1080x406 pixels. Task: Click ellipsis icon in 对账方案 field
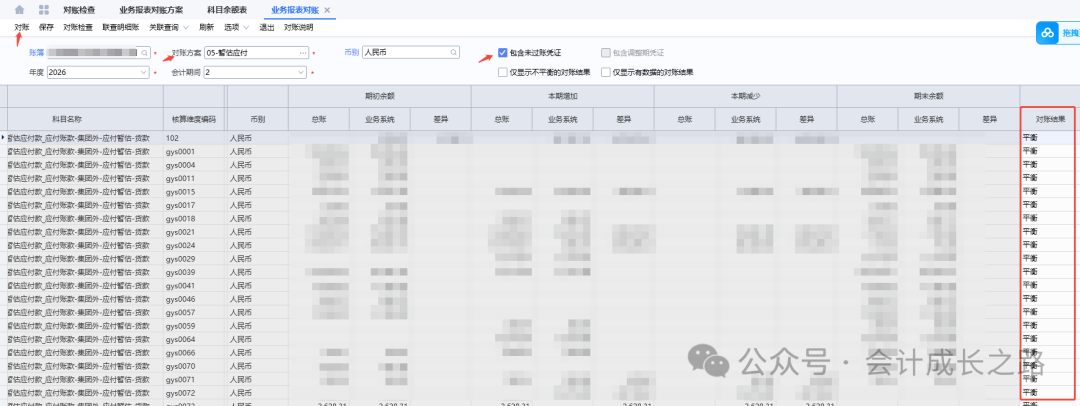point(302,52)
